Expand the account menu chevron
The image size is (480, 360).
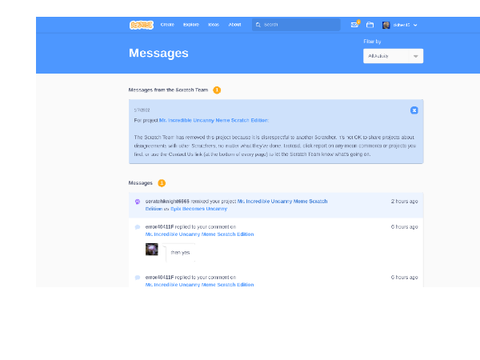click(415, 25)
